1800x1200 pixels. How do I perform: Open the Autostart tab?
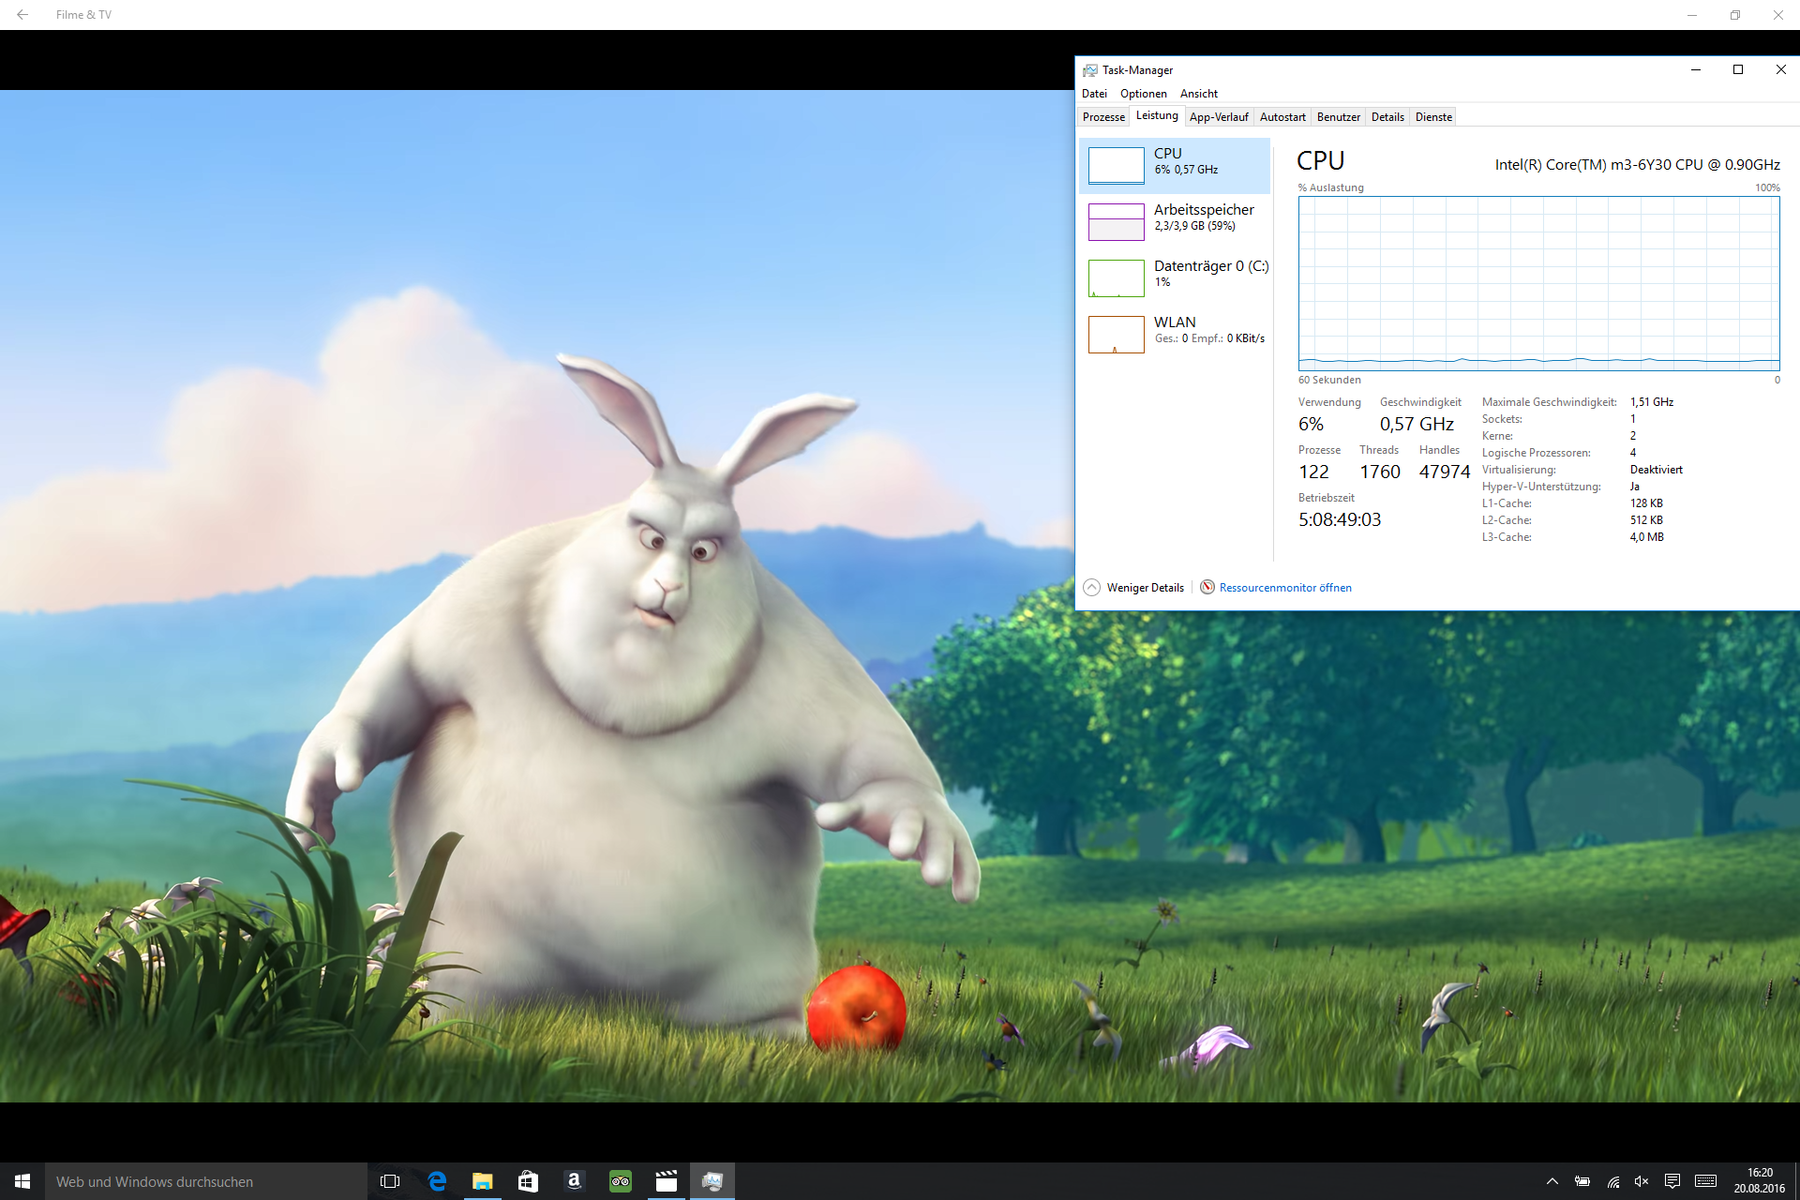click(x=1282, y=117)
